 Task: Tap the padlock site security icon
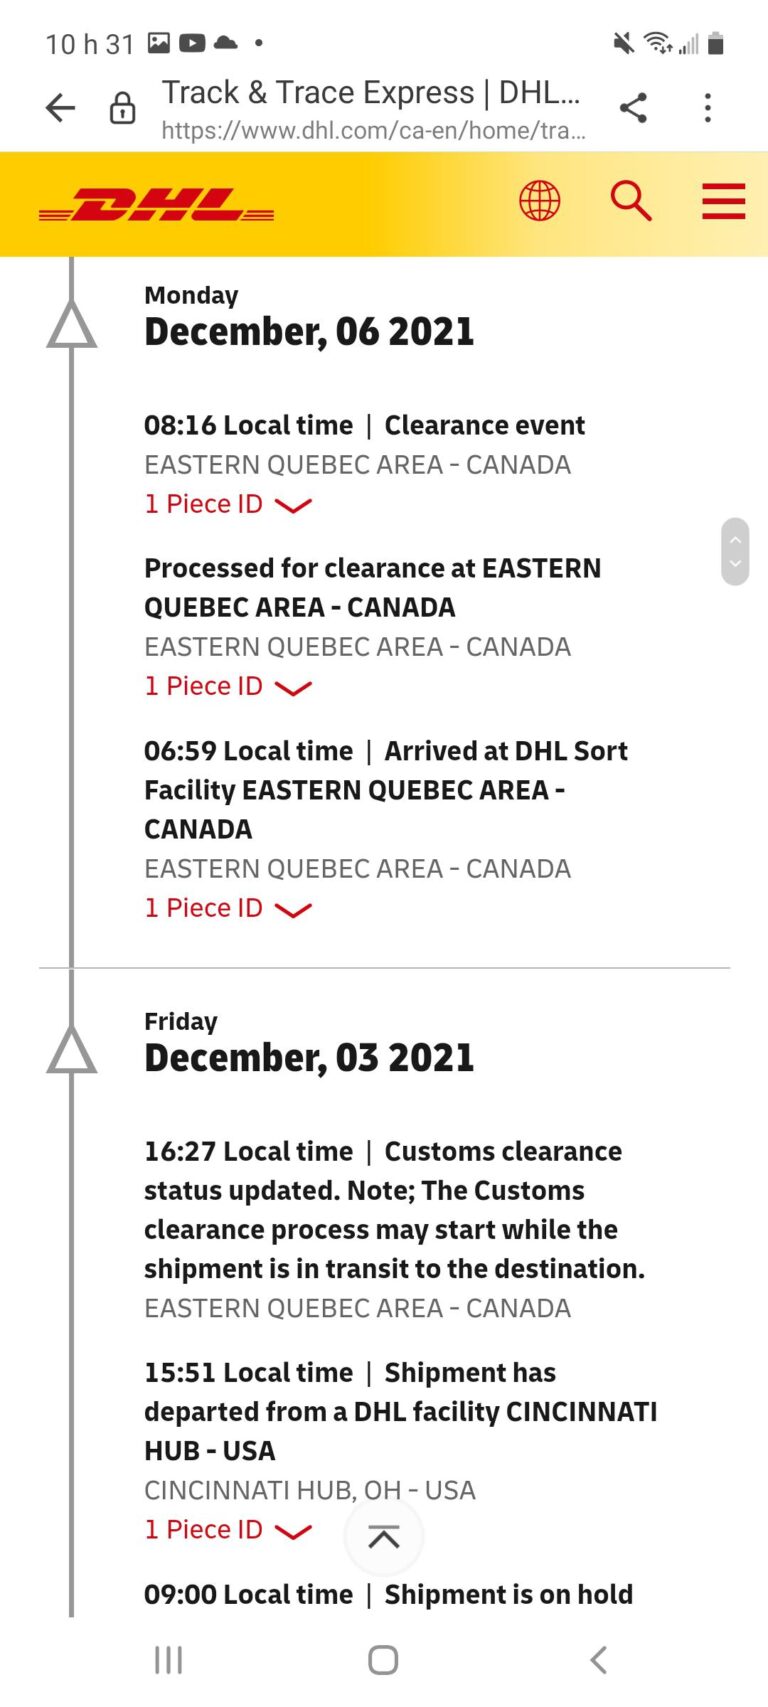[x=122, y=108]
